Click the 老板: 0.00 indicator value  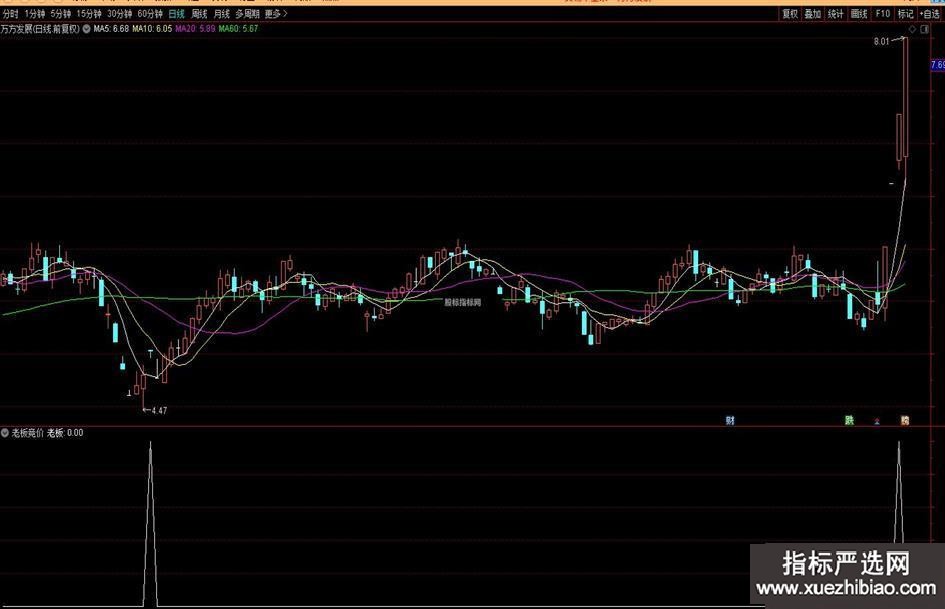click(x=65, y=433)
